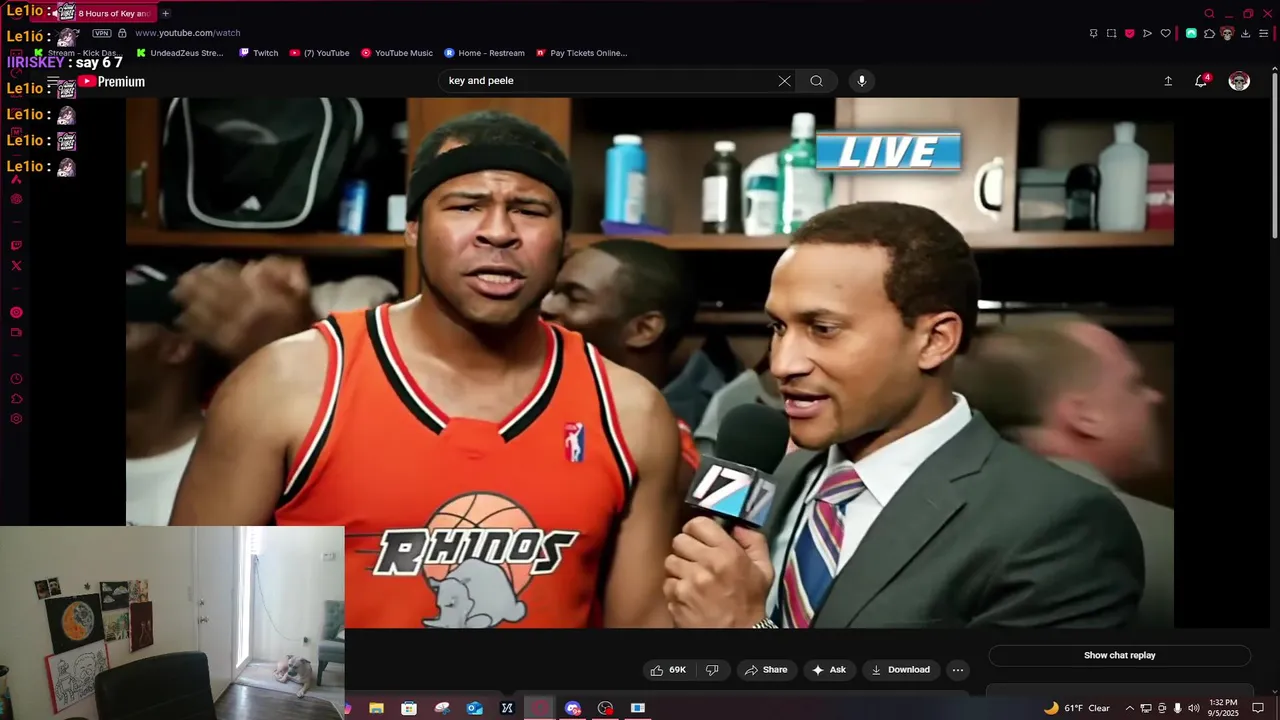Click the page vertical scrollbar
Screen dimensions: 1280x720
[1274, 154]
